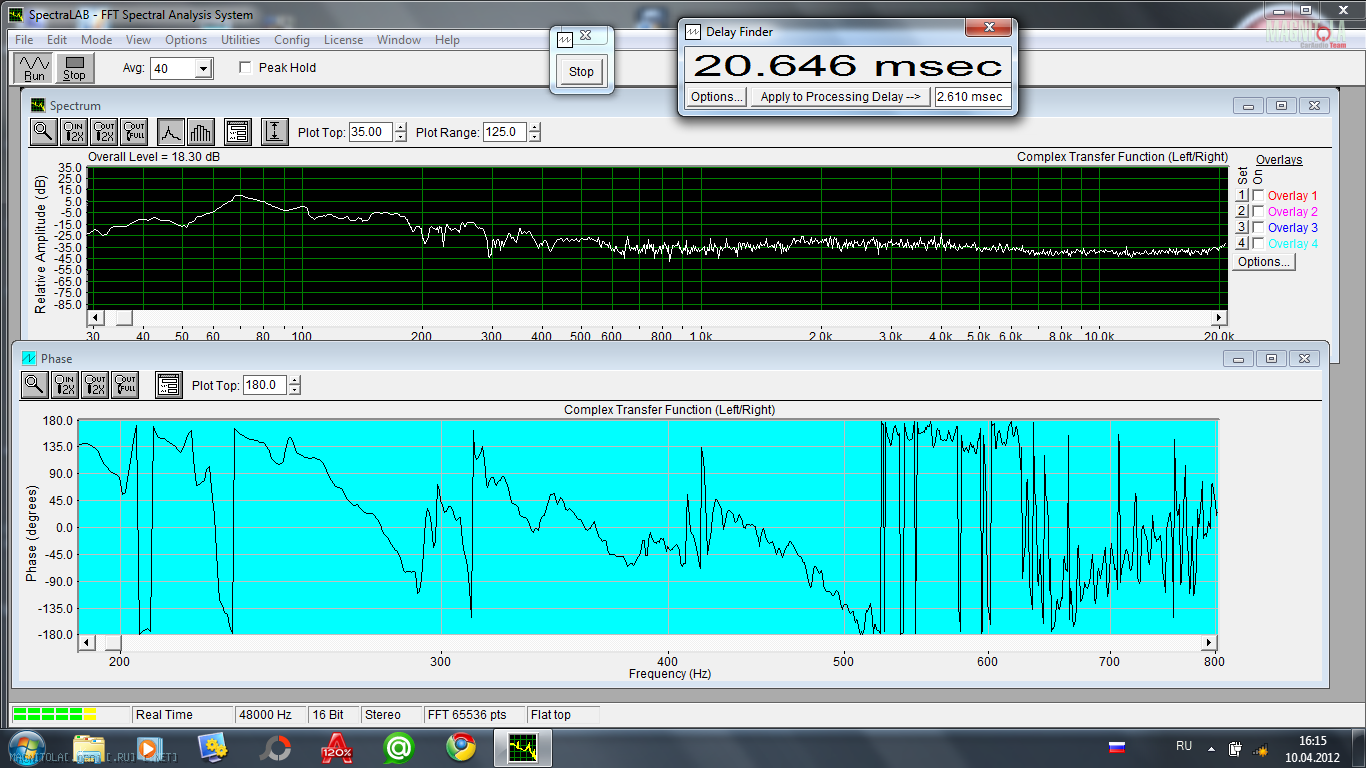This screenshot has height=768, width=1366.
Task: Increase Plot Range value
Action: click(x=535, y=127)
